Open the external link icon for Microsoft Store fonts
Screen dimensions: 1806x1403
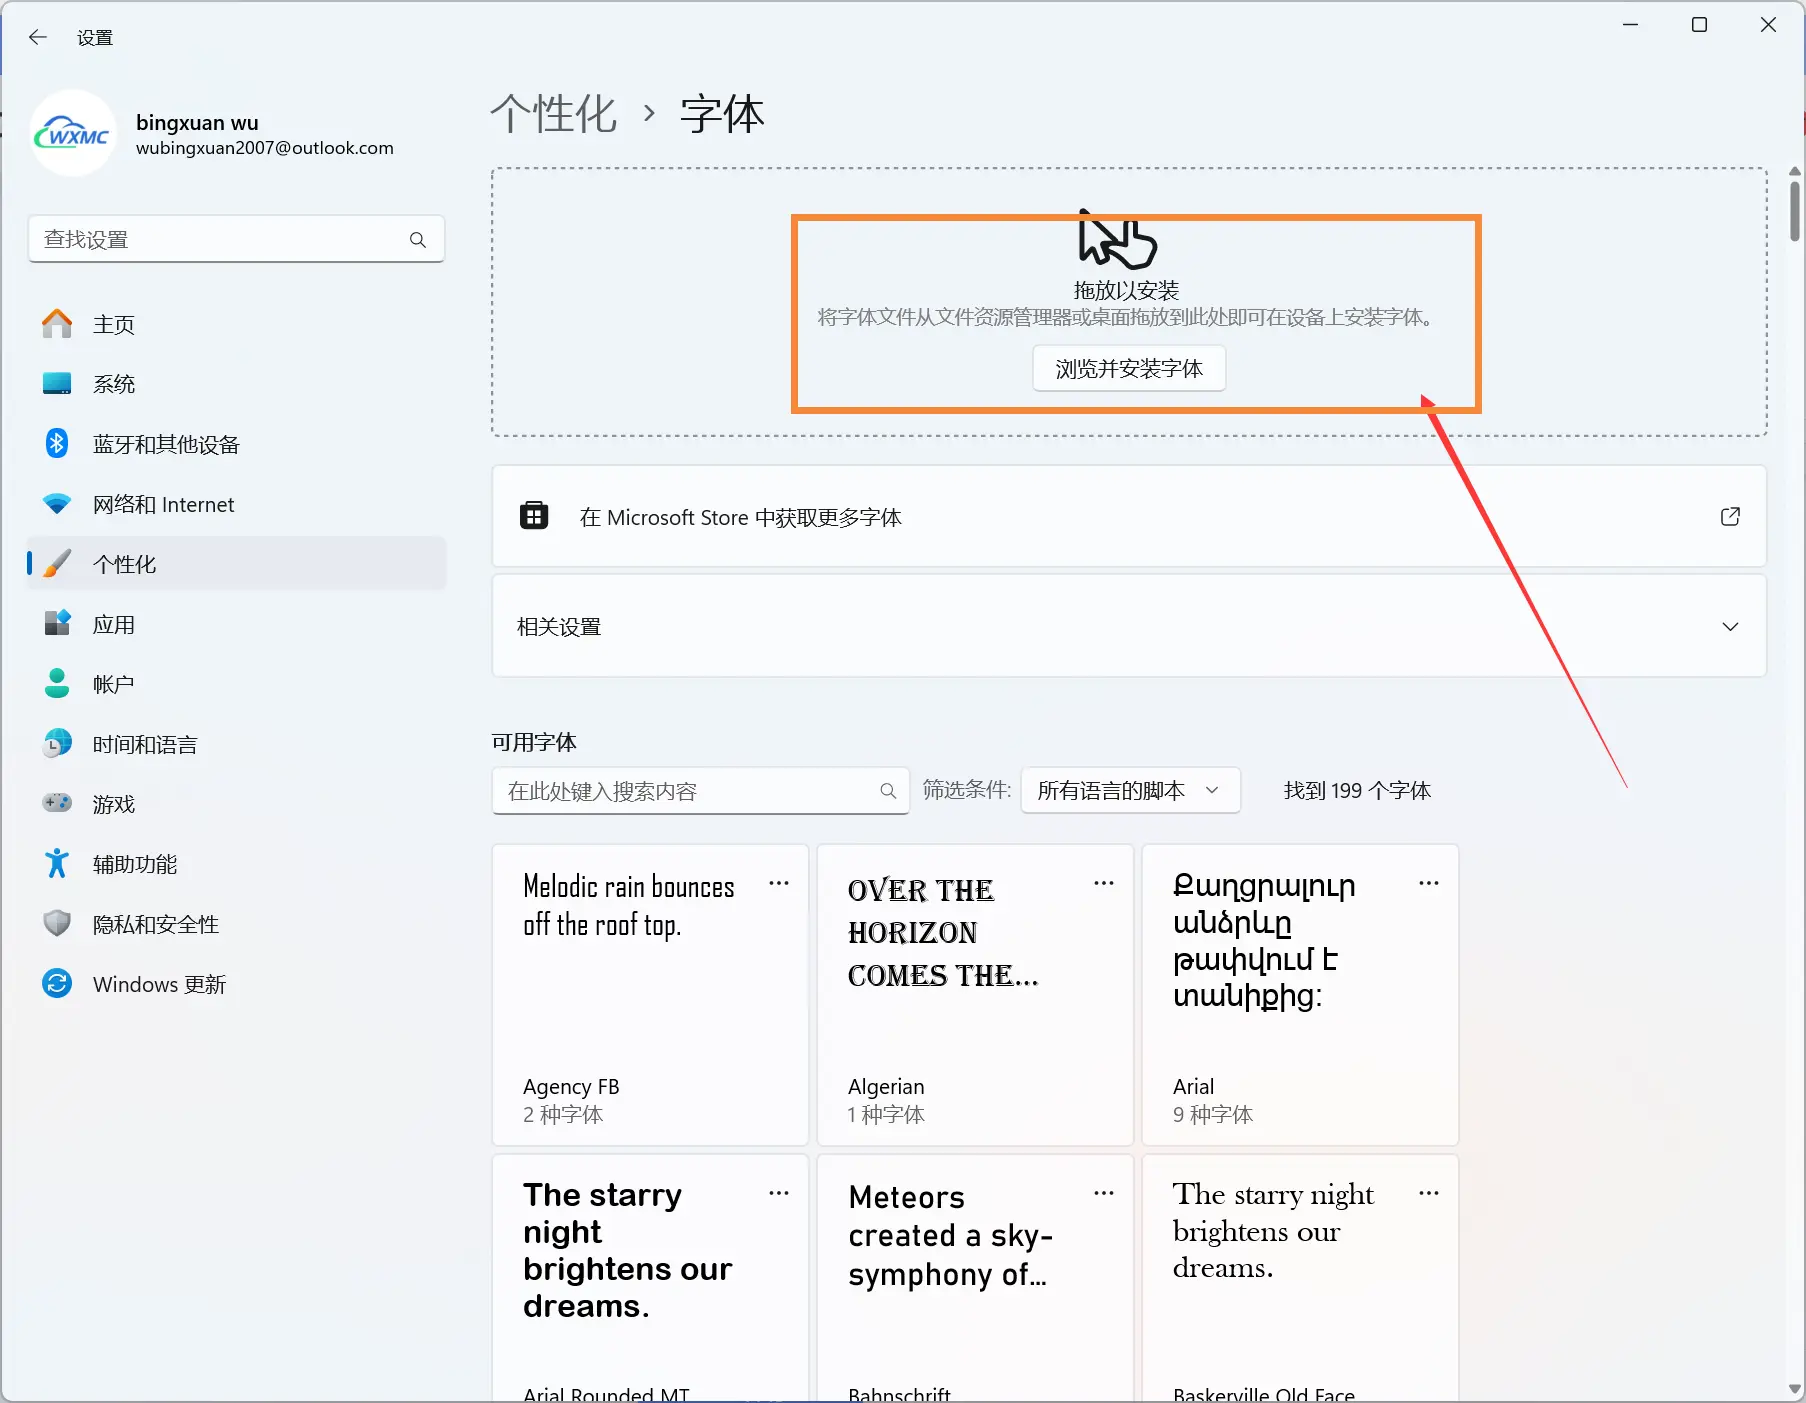click(x=1730, y=517)
